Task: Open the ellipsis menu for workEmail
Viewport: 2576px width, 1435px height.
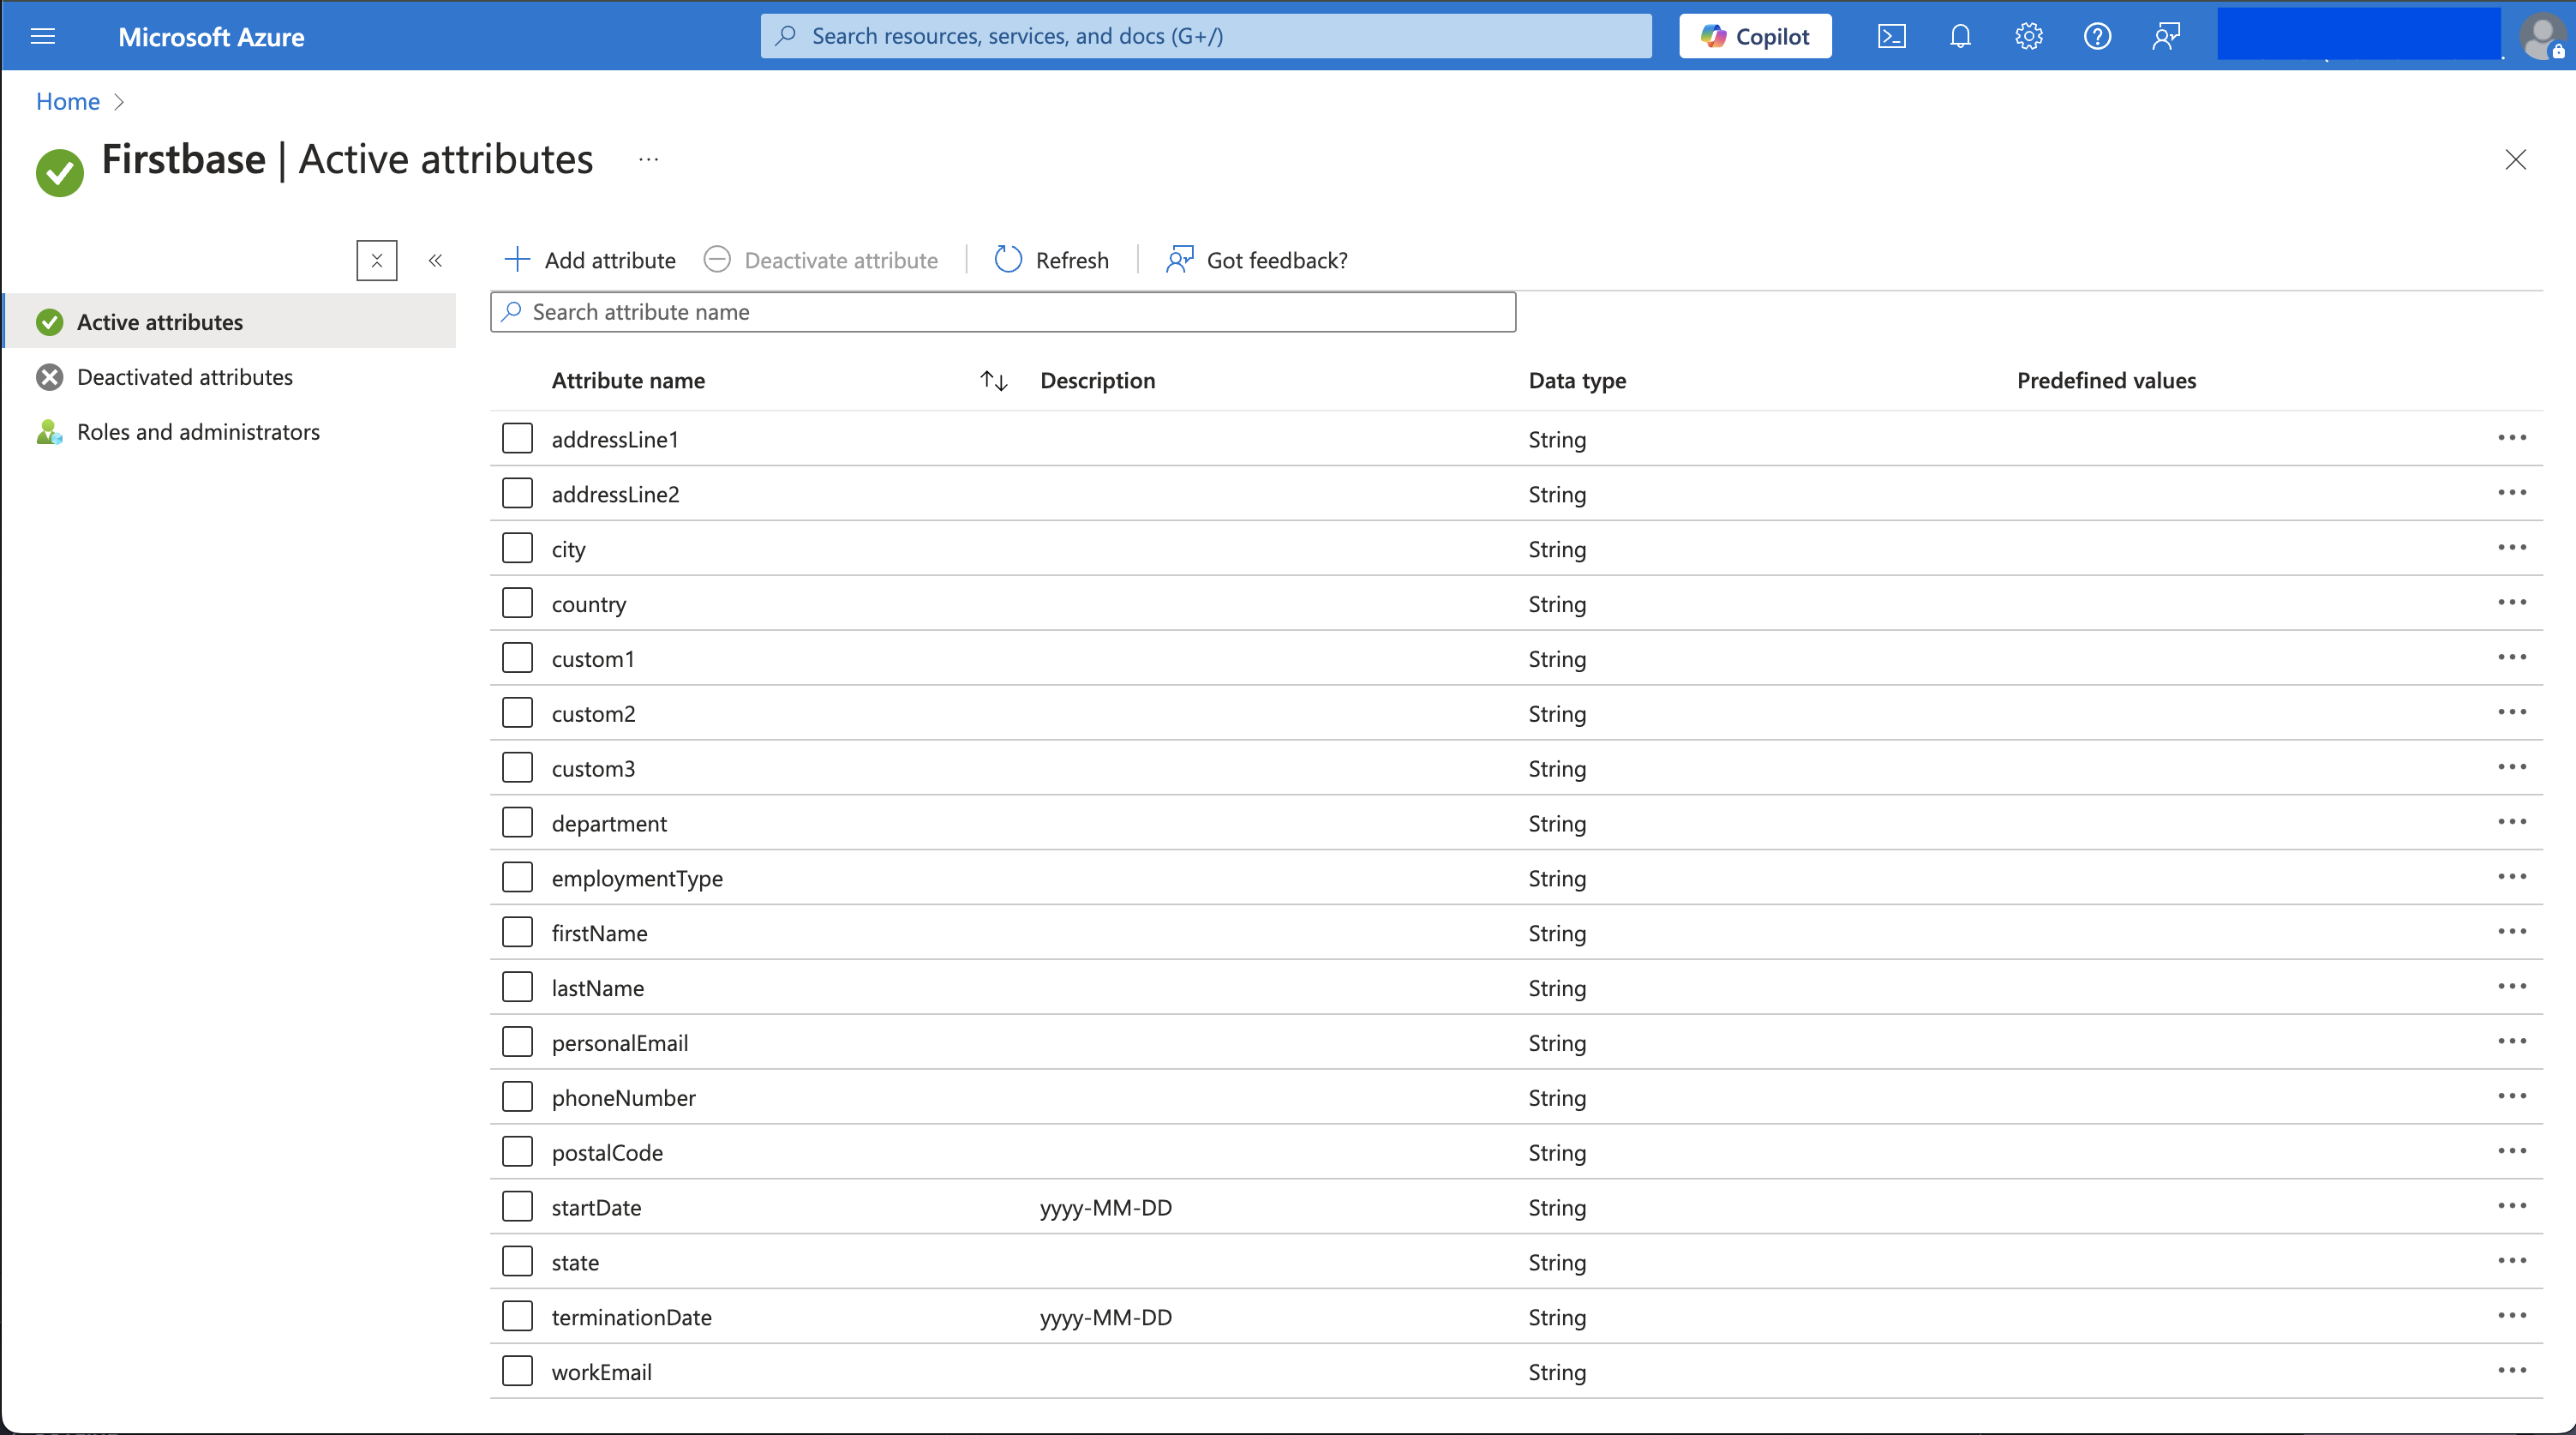Action: (2512, 1371)
